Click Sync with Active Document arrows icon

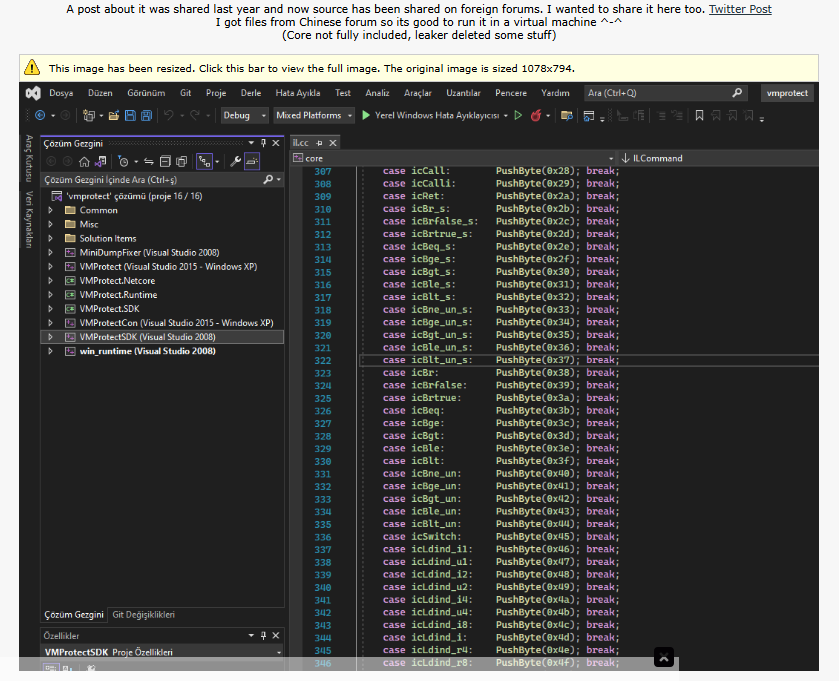click(149, 162)
